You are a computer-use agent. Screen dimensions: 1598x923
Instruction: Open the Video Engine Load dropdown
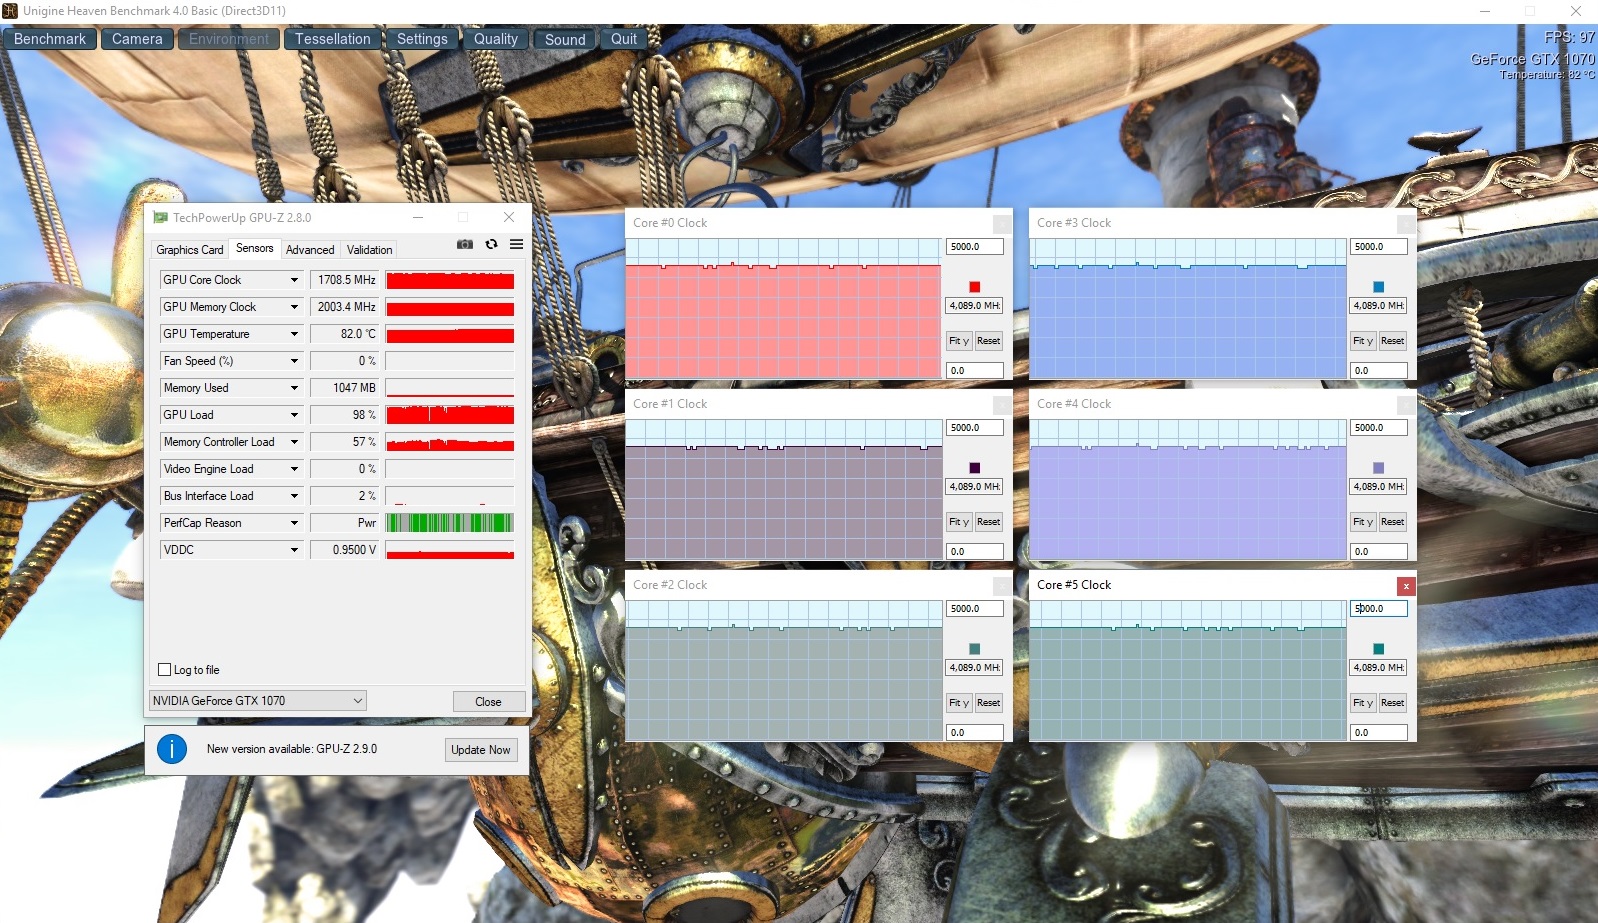(294, 469)
